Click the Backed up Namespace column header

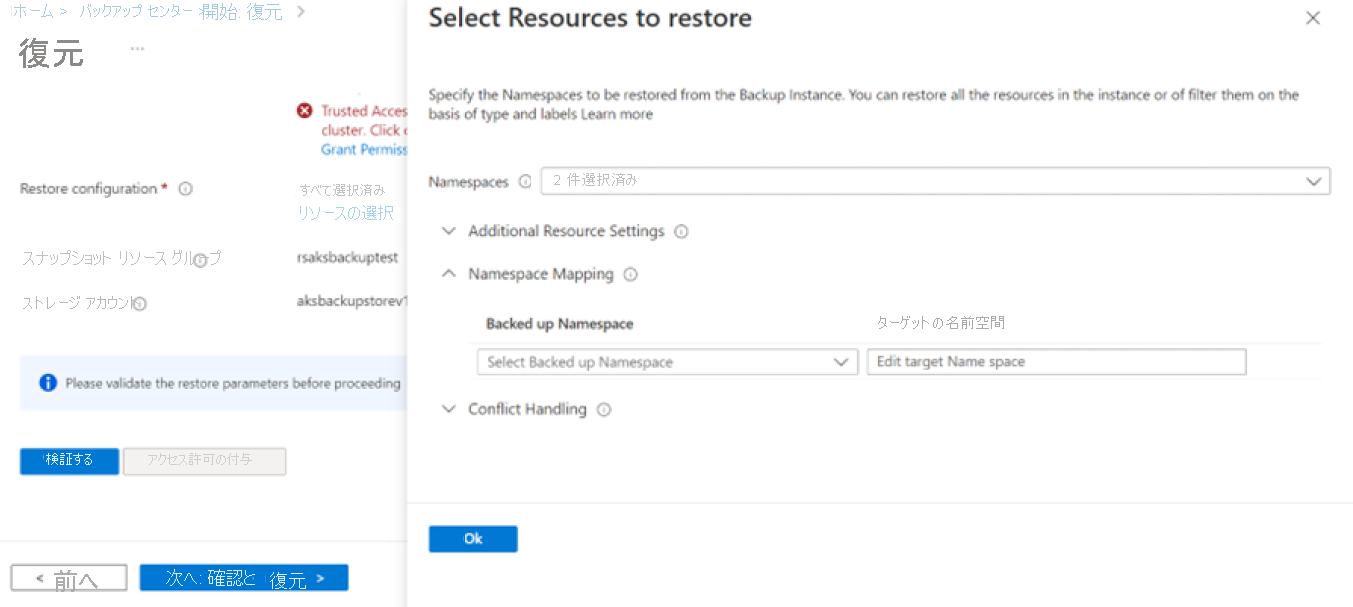pyautogui.click(x=559, y=324)
